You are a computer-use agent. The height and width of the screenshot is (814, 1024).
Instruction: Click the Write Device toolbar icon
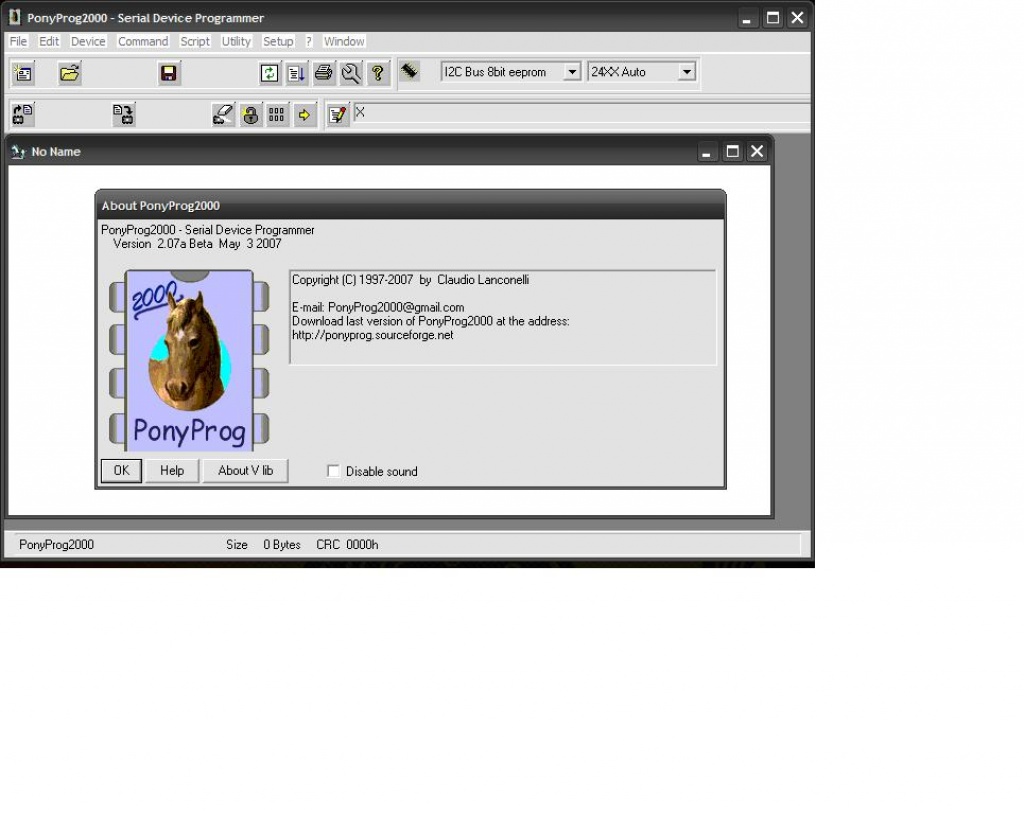coord(123,115)
